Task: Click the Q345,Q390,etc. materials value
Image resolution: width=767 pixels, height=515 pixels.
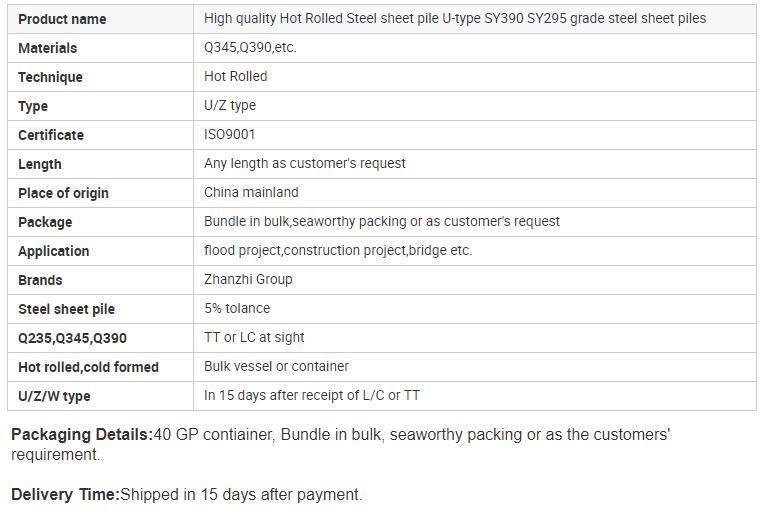Action: [x=250, y=47]
